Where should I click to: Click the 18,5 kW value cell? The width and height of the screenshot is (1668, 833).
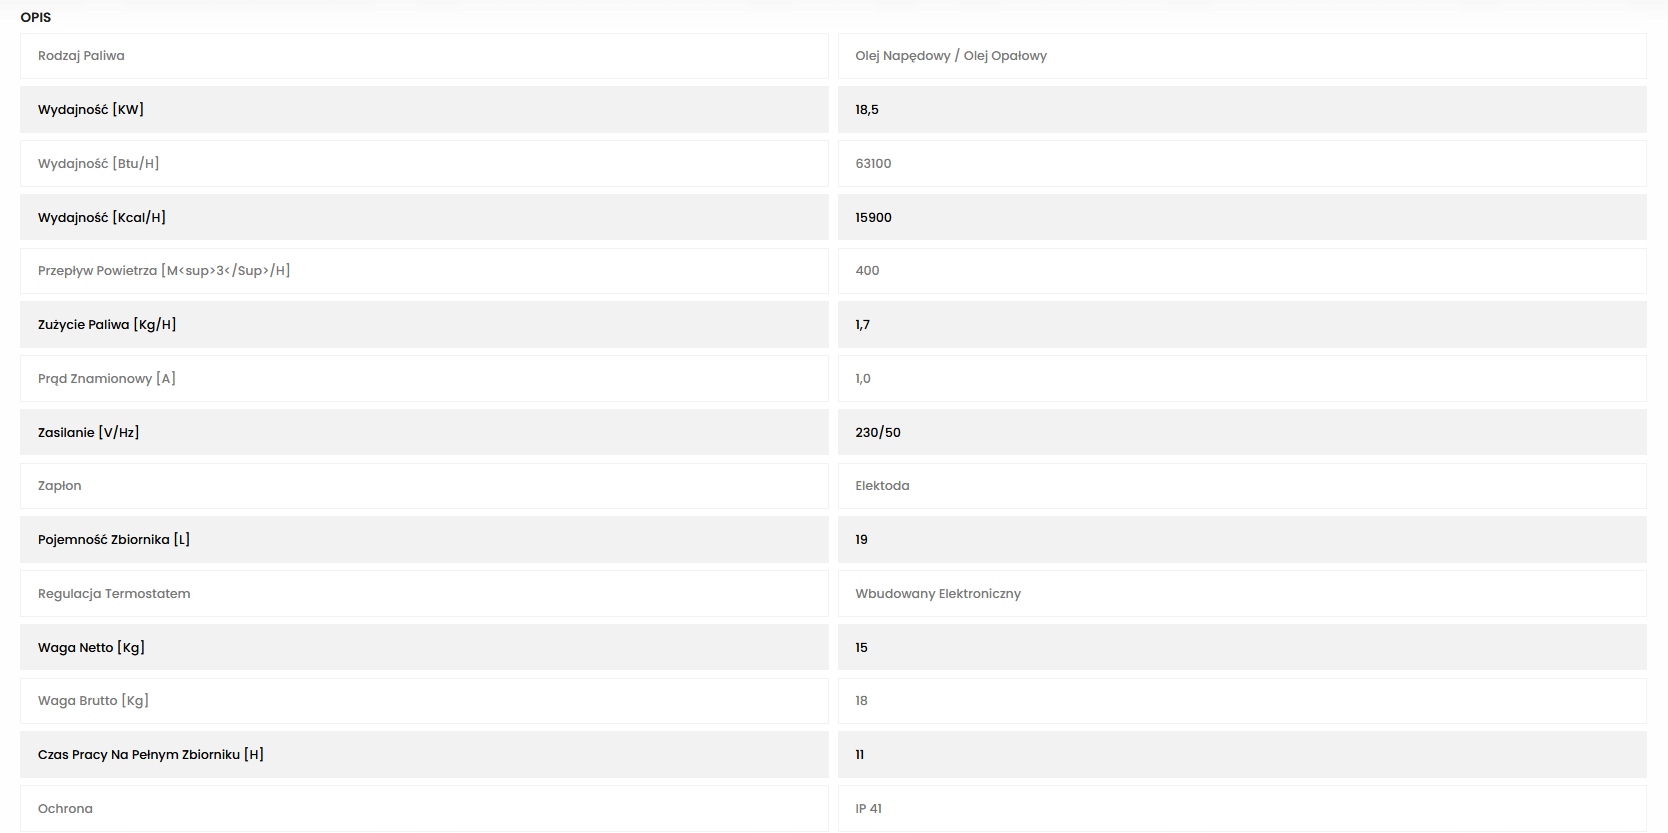coord(867,110)
